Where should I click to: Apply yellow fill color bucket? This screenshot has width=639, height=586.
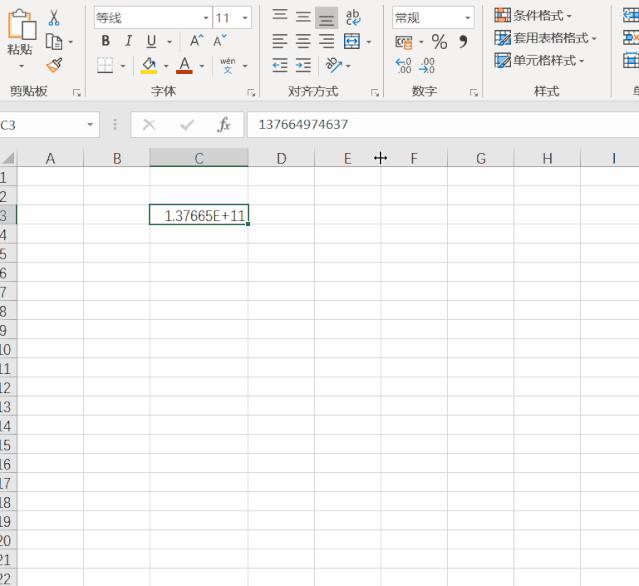[x=149, y=65]
